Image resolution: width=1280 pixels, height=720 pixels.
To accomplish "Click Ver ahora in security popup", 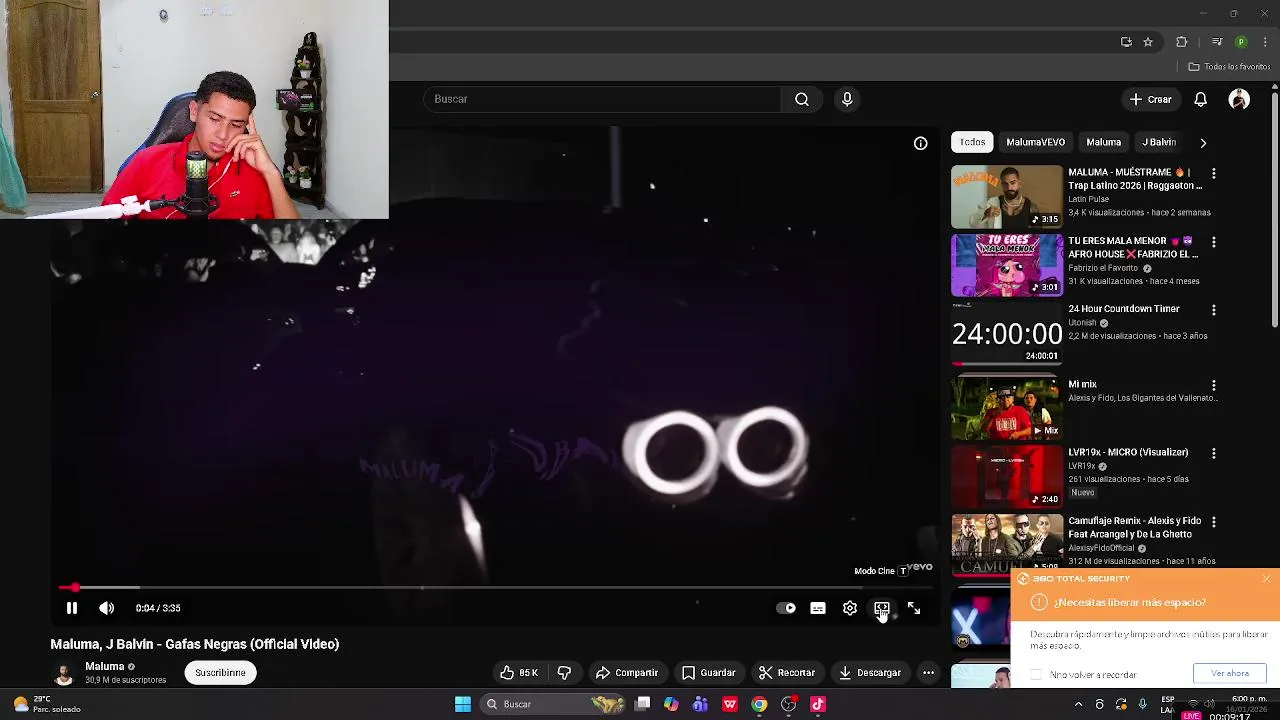I will (x=1230, y=673).
